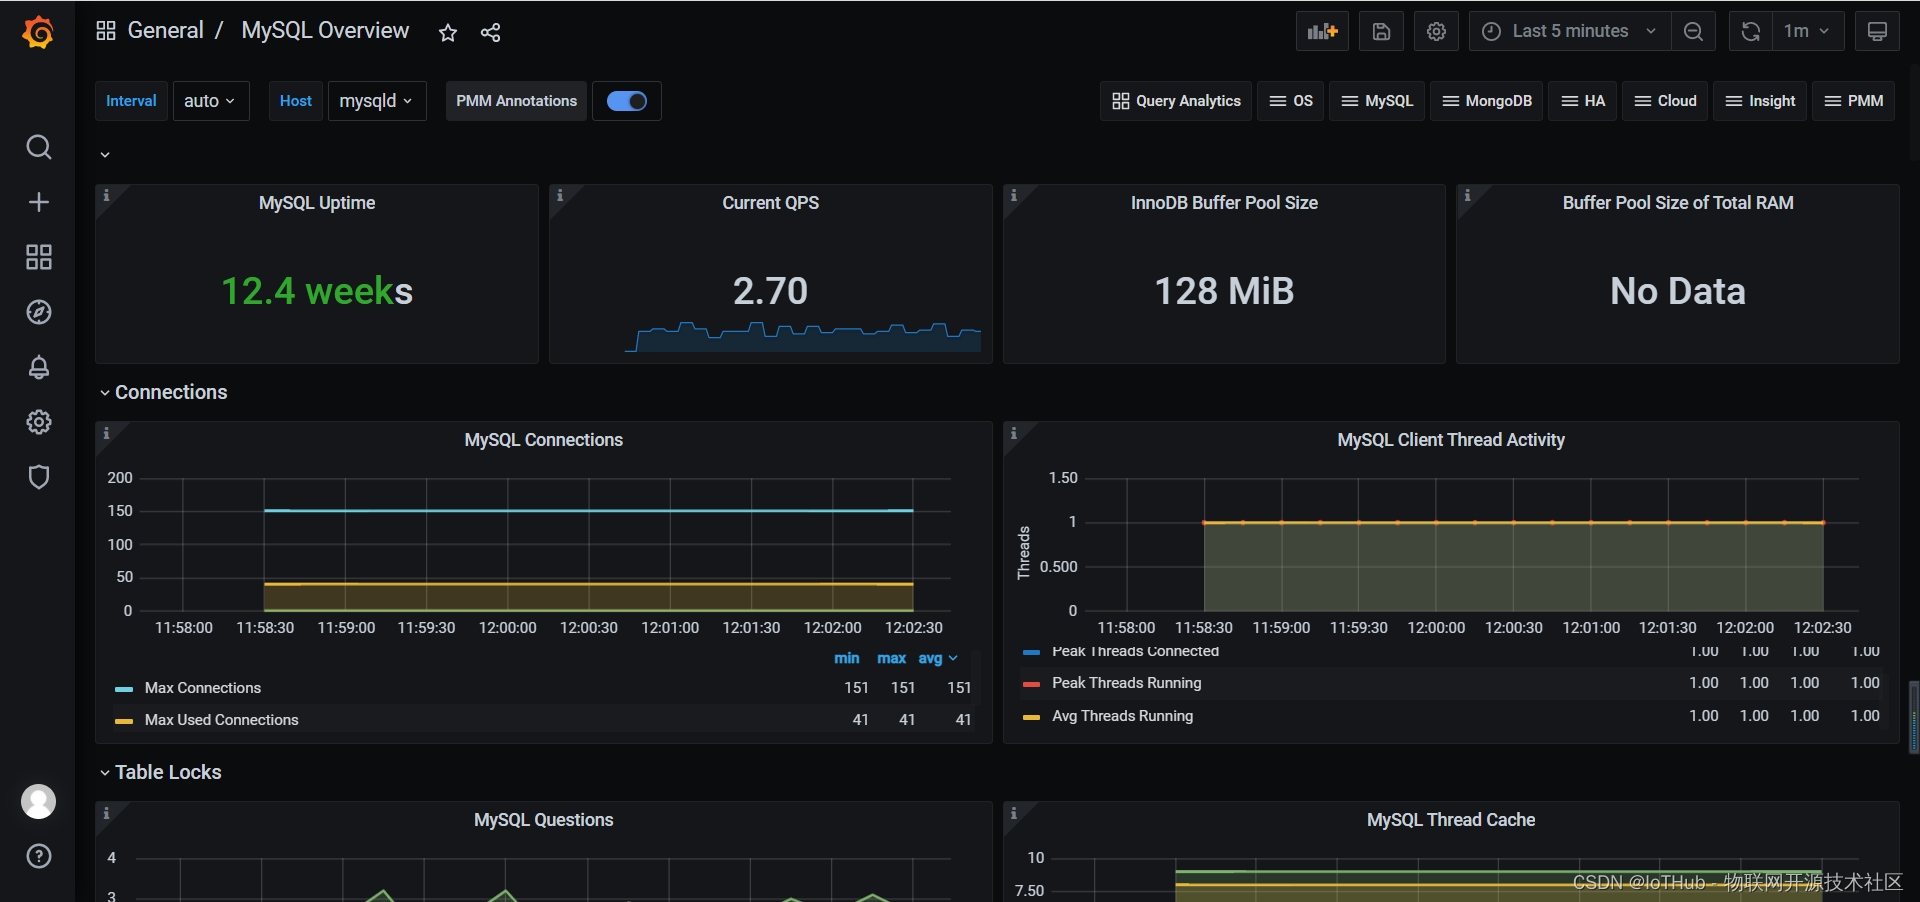Image resolution: width=1920 pixels, height=902 pixels.
Task: Toggle the PMM Annotations switch
Action: [x=627, y=101]
